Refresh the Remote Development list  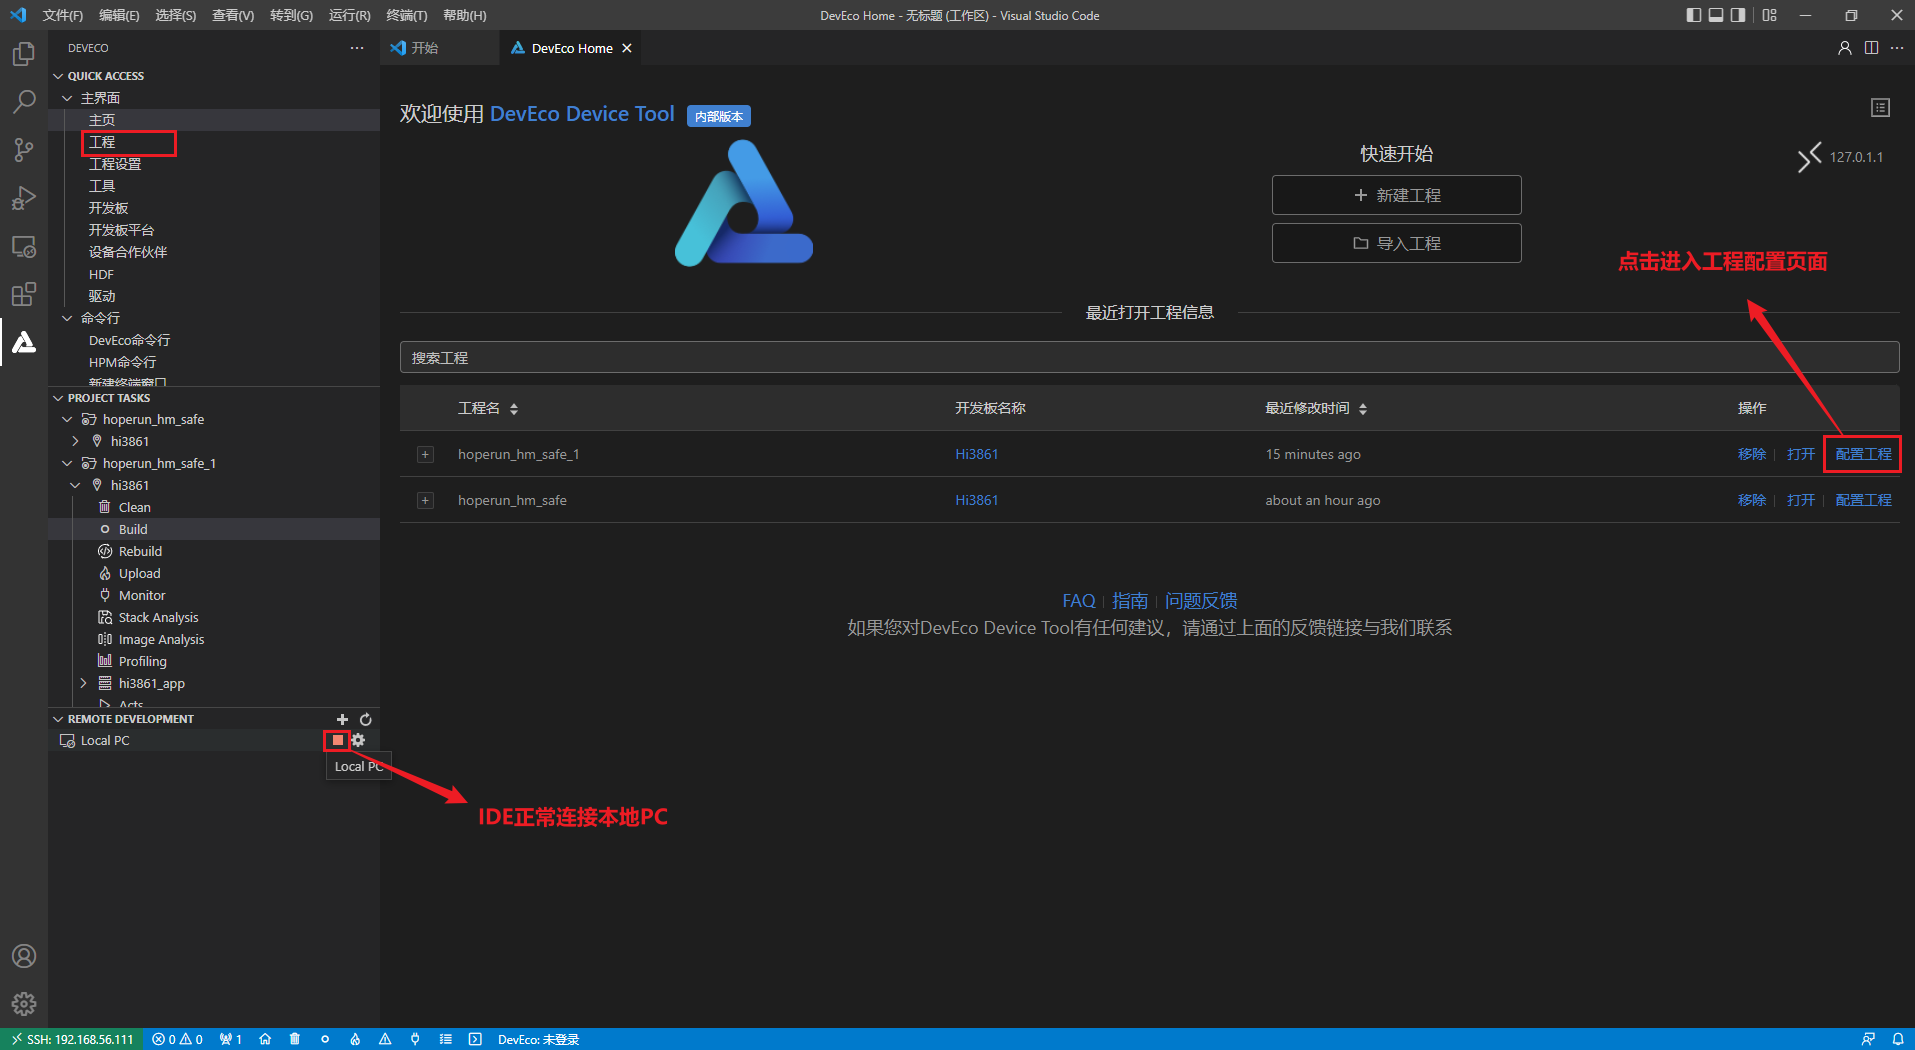tap(366, 719)
